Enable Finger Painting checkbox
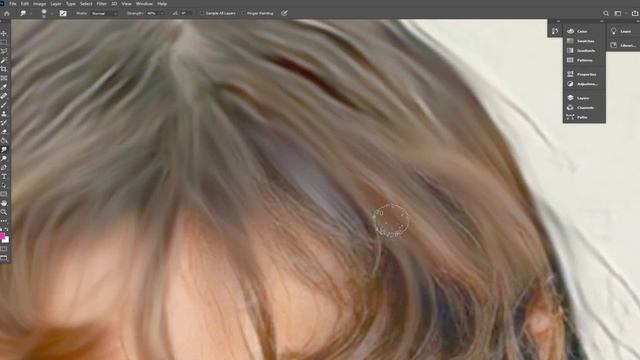This screenshot has height=360, width=640. coord(243,13)
